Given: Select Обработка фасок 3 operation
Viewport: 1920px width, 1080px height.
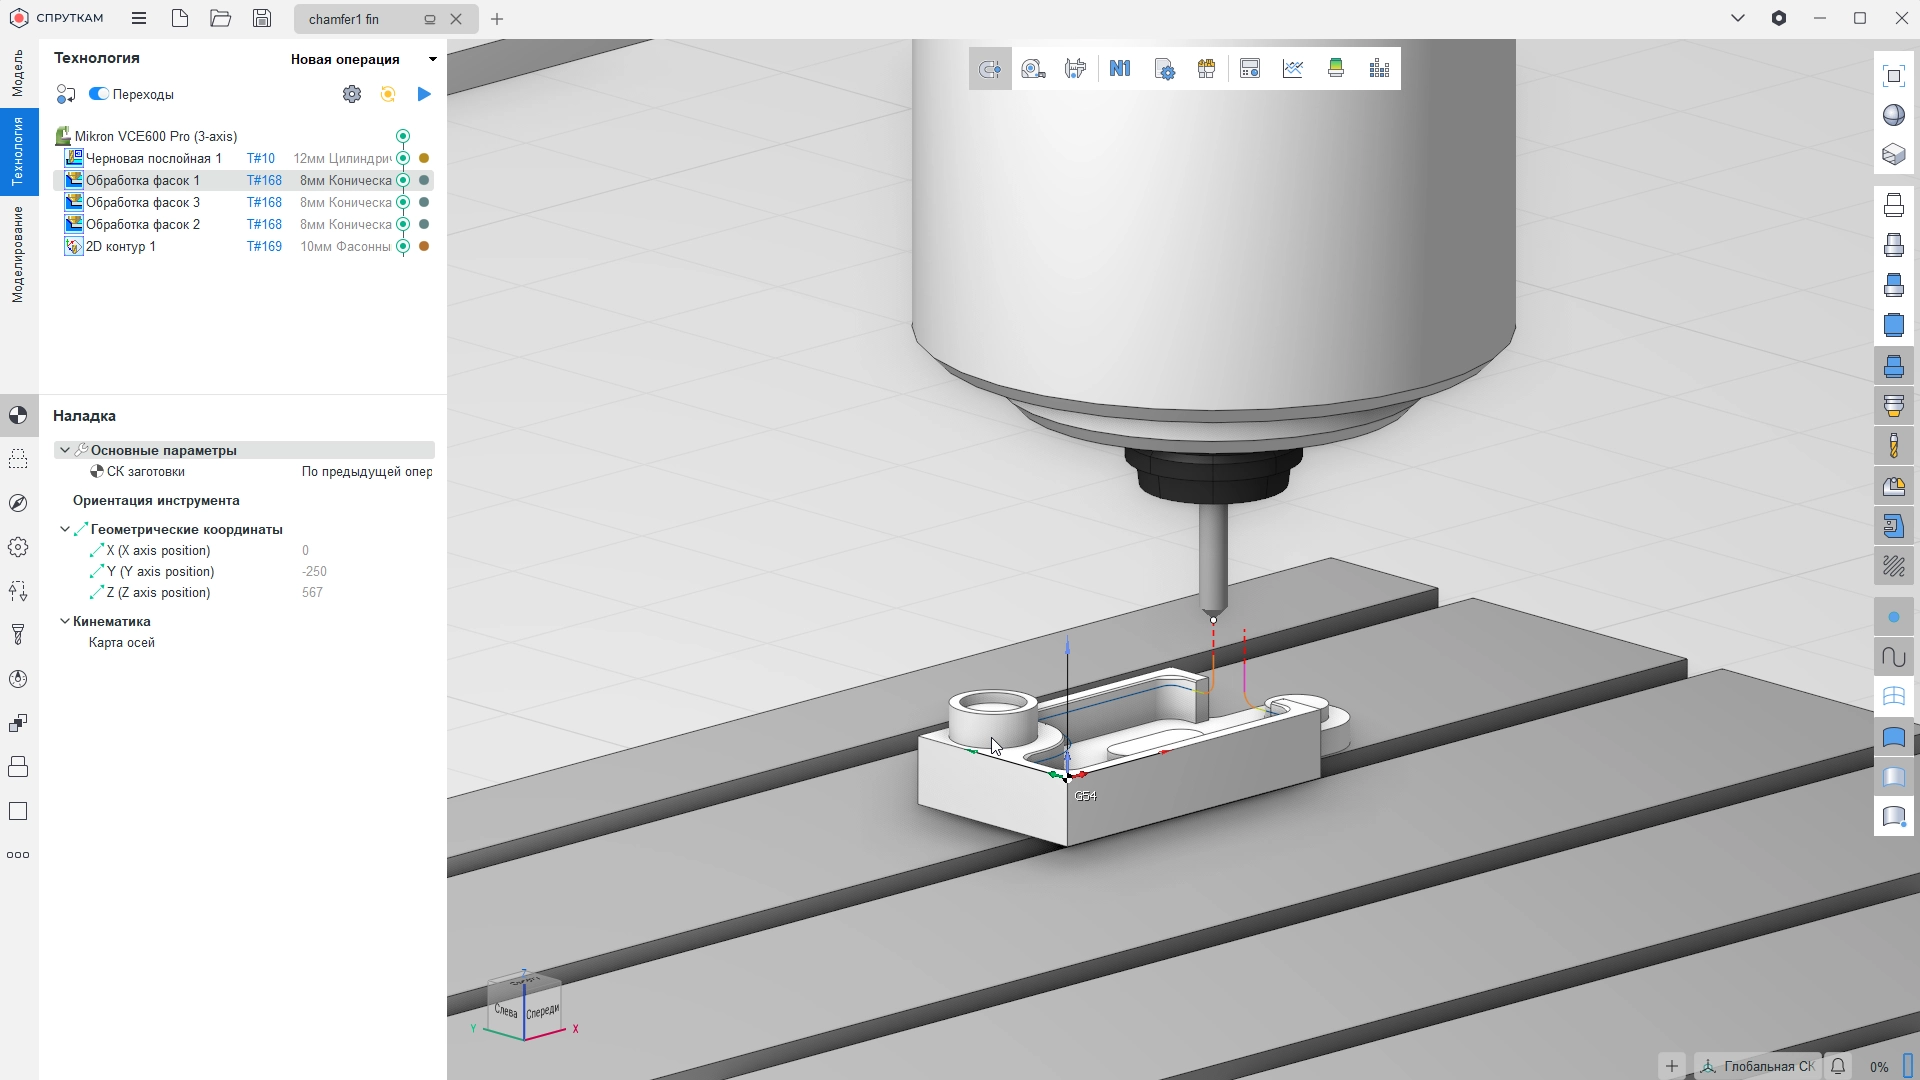Looking at the screenshot, I should tap(143, 202).
